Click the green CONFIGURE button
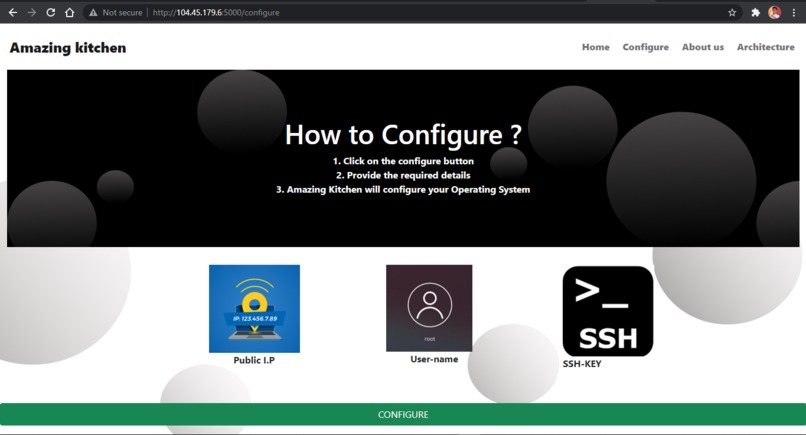The width and height of the screenshot is (806, 435). click(x=403, y=414)
